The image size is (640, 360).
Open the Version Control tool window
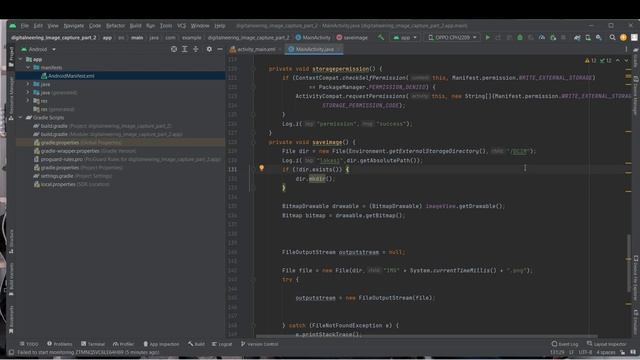(260, 344)
